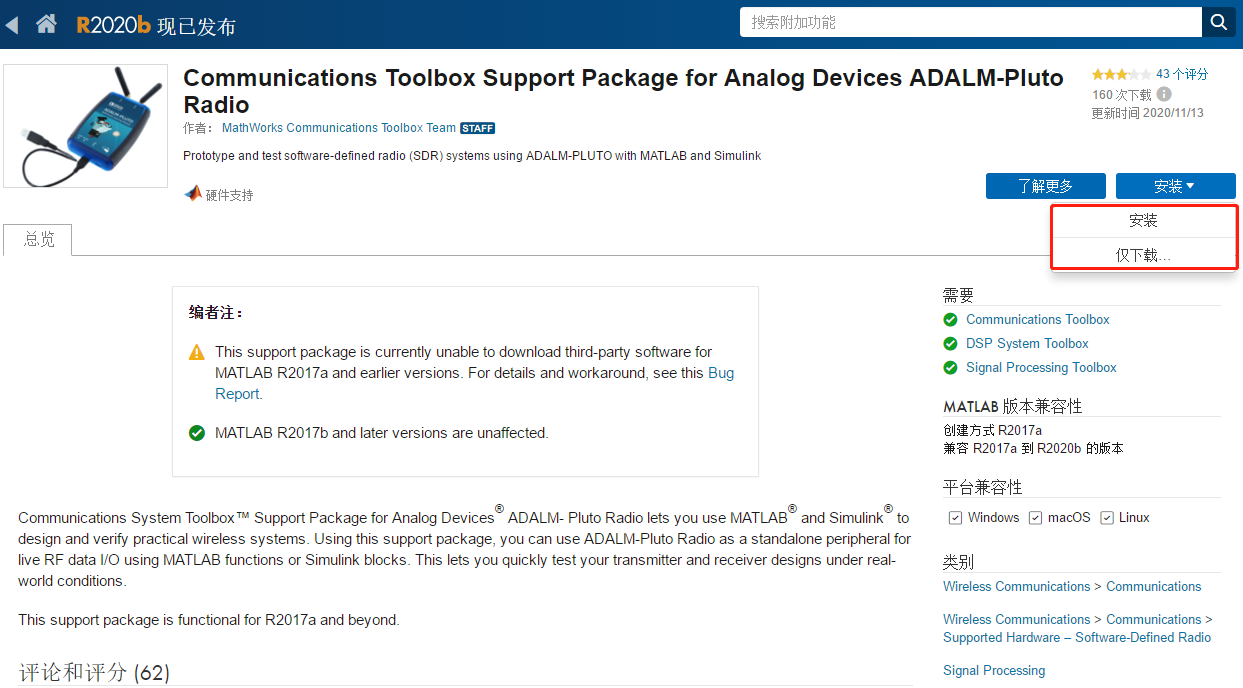Screen dimensions: 1243x688
Task: Click the STAFF badge next to the author
Action: tap(477, 128)
